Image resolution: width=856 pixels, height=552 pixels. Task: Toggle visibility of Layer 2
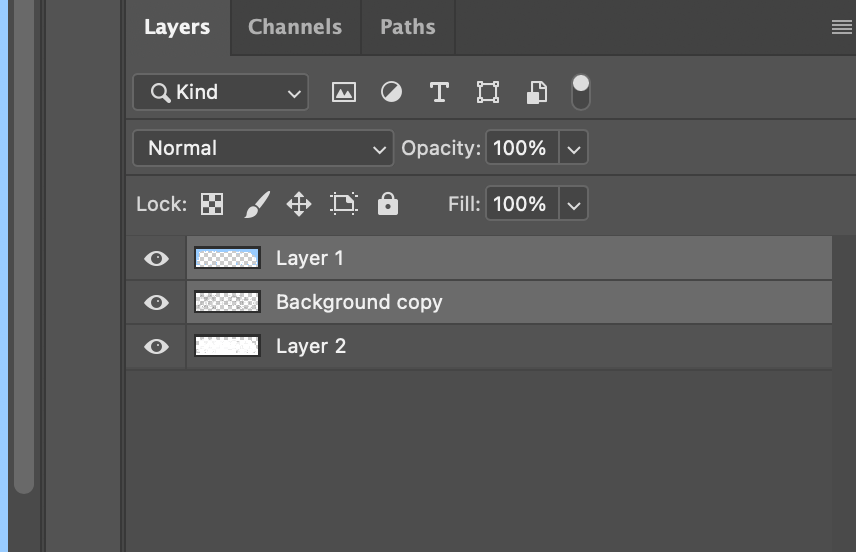point(156,347)
